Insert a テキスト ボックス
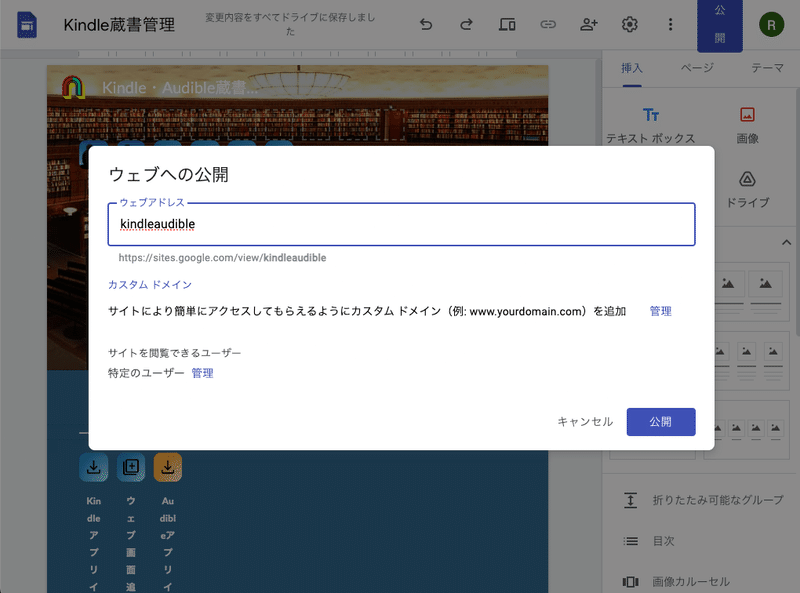The image size is (800, 593). [651, 126]
